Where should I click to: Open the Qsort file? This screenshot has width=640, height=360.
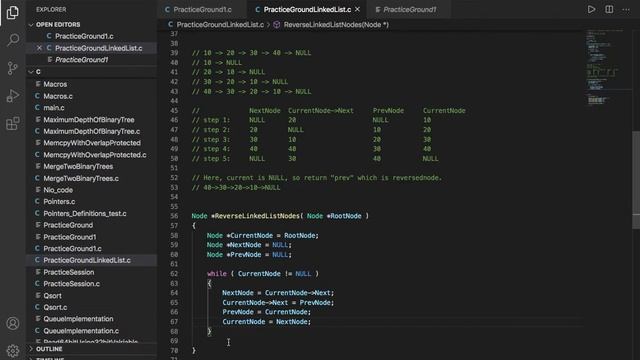tap(52, 296)
